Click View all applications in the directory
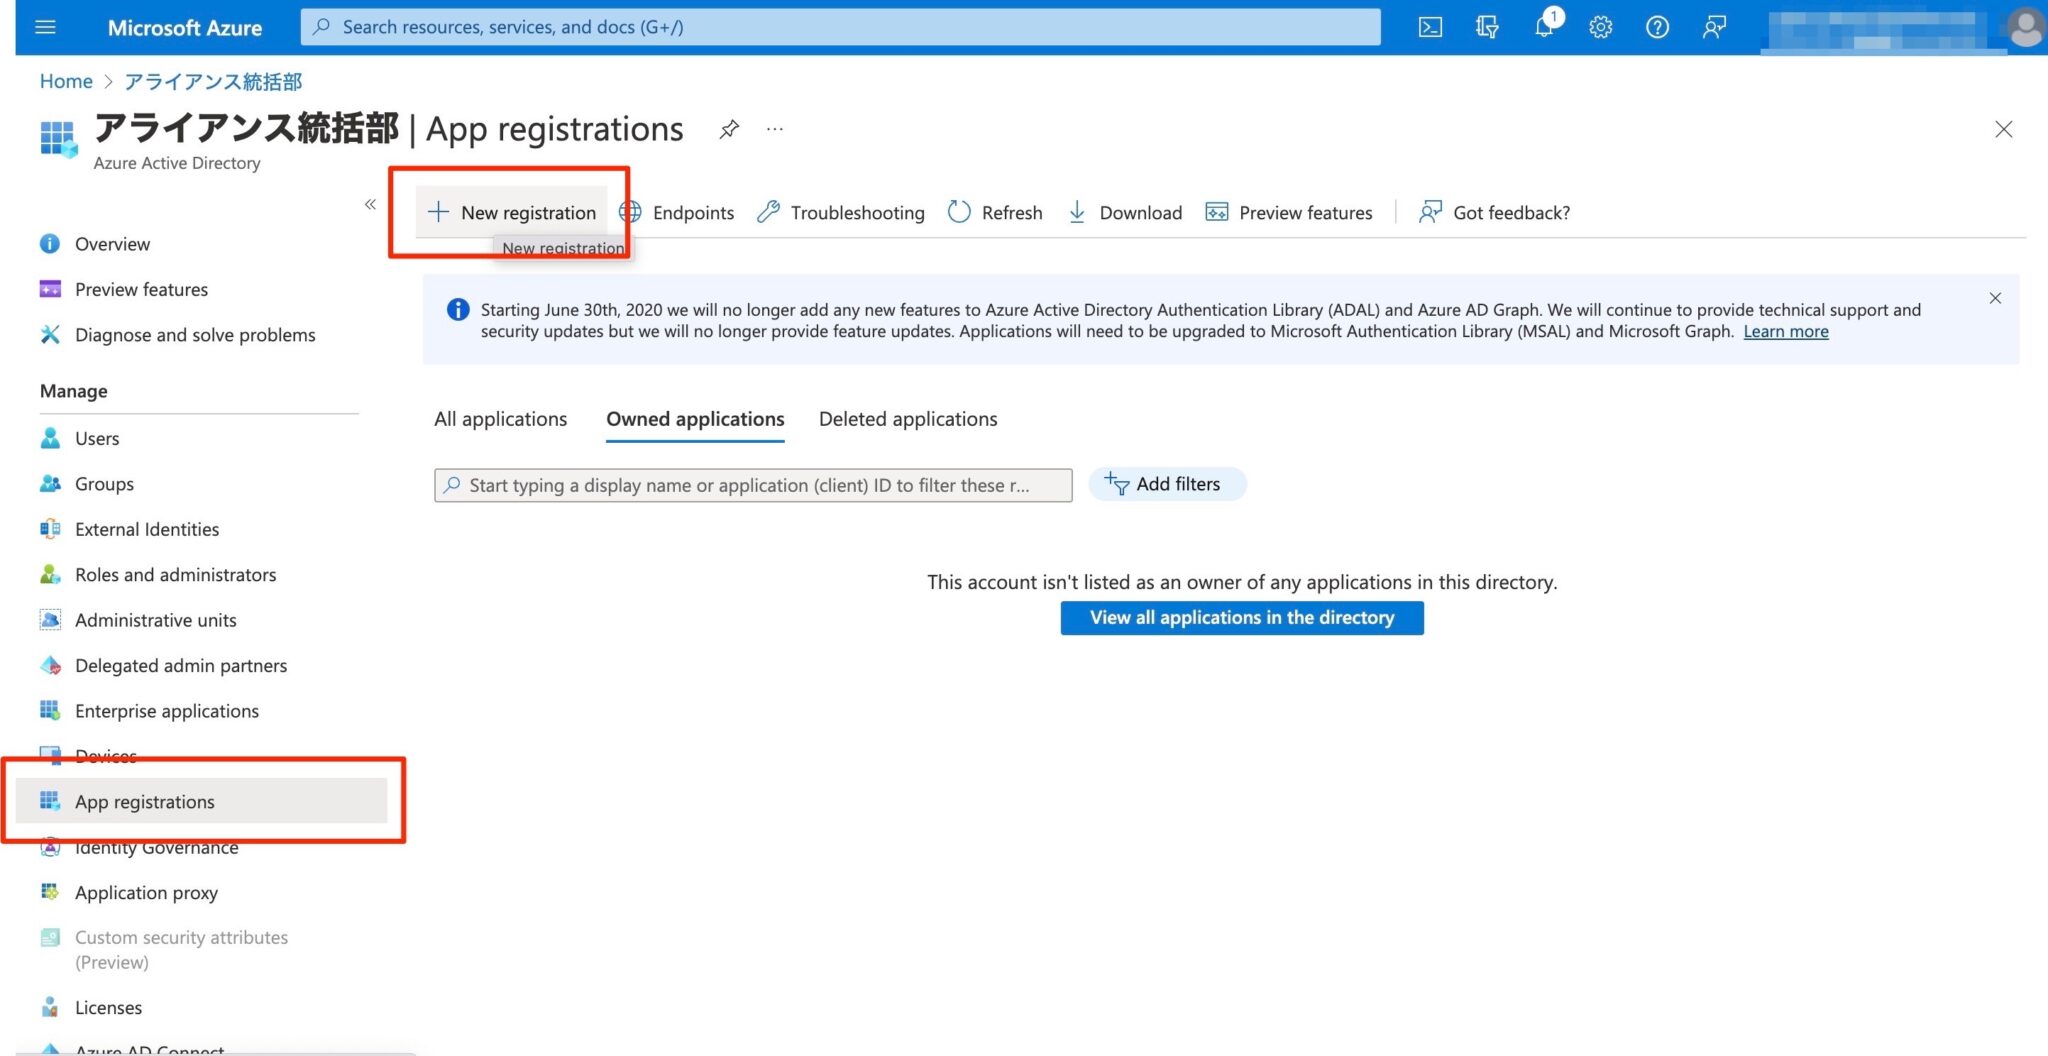This screenshot has width=2048, height=1056. point(1241,617)
